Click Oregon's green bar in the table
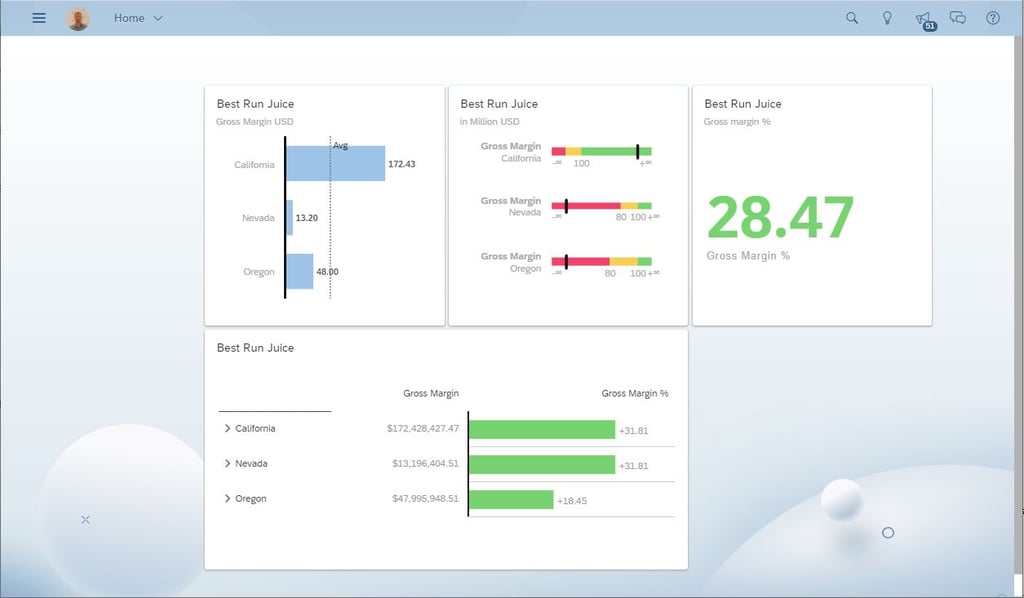 510,498
